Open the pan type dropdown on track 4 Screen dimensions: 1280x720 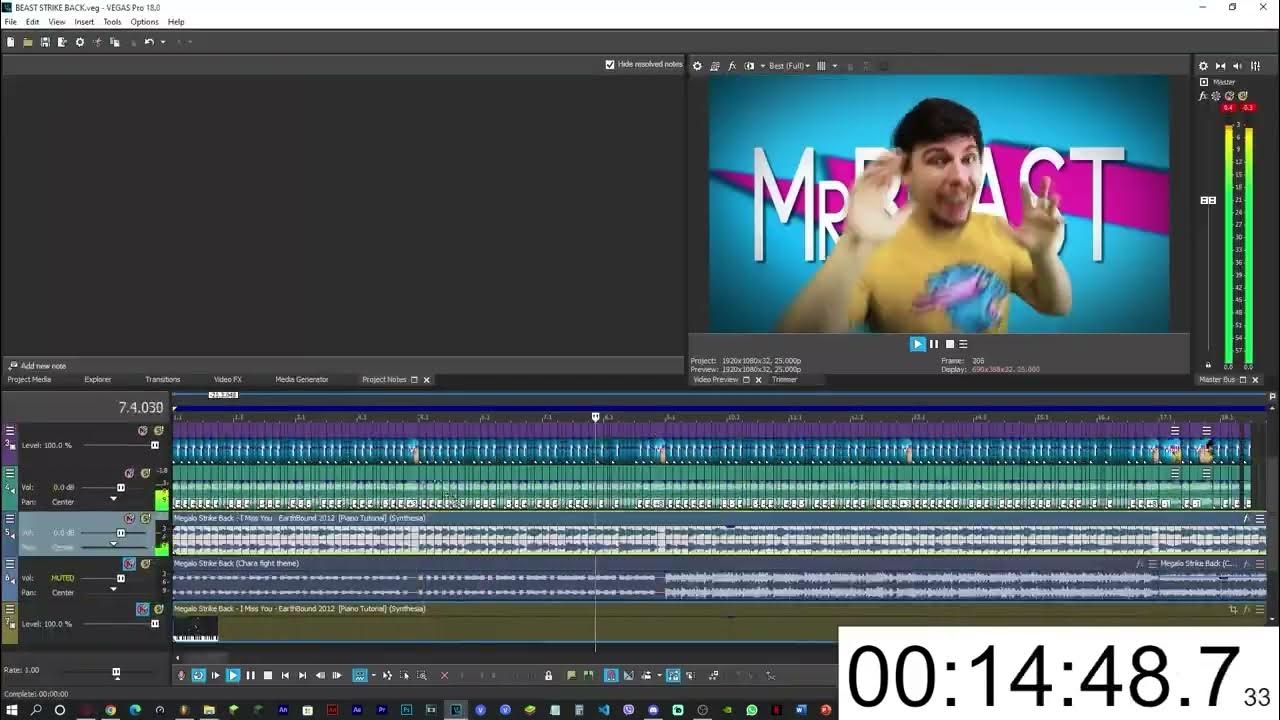(x=113, y=498)
